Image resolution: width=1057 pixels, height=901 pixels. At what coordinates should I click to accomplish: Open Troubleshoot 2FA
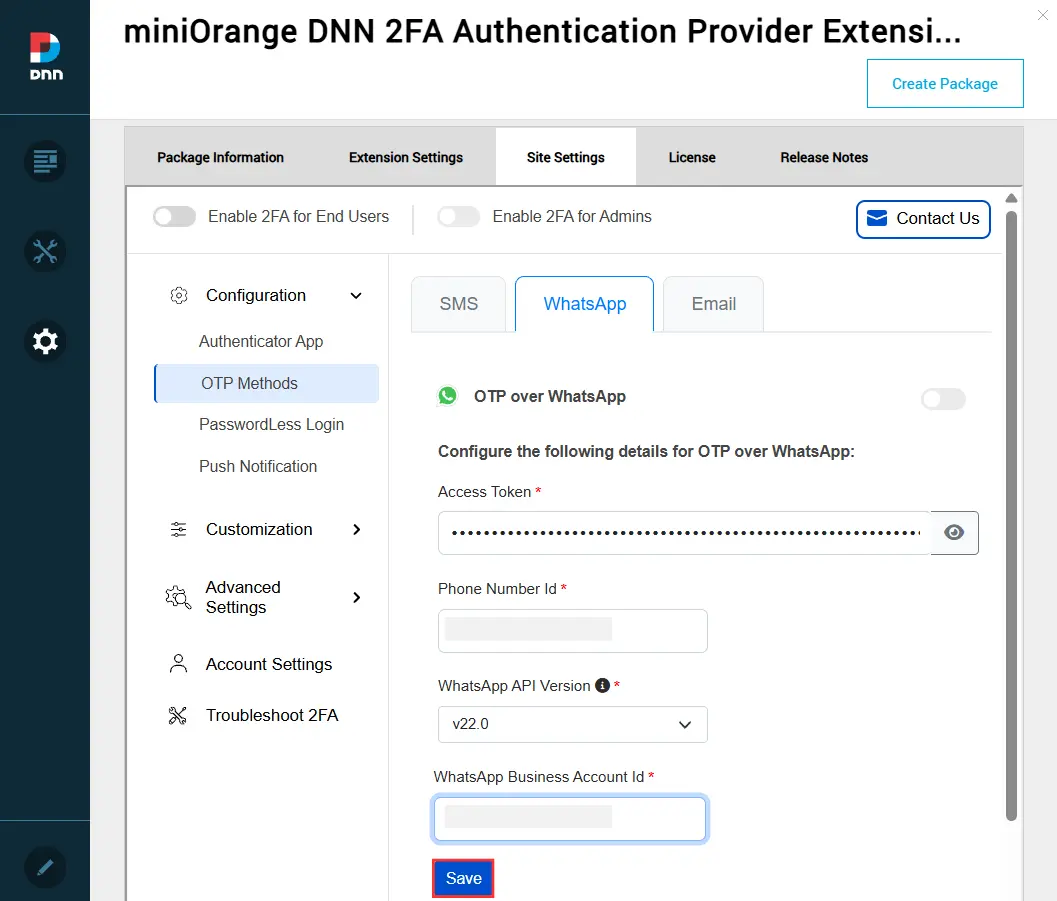pyautogui.click(x=272, y=715)
